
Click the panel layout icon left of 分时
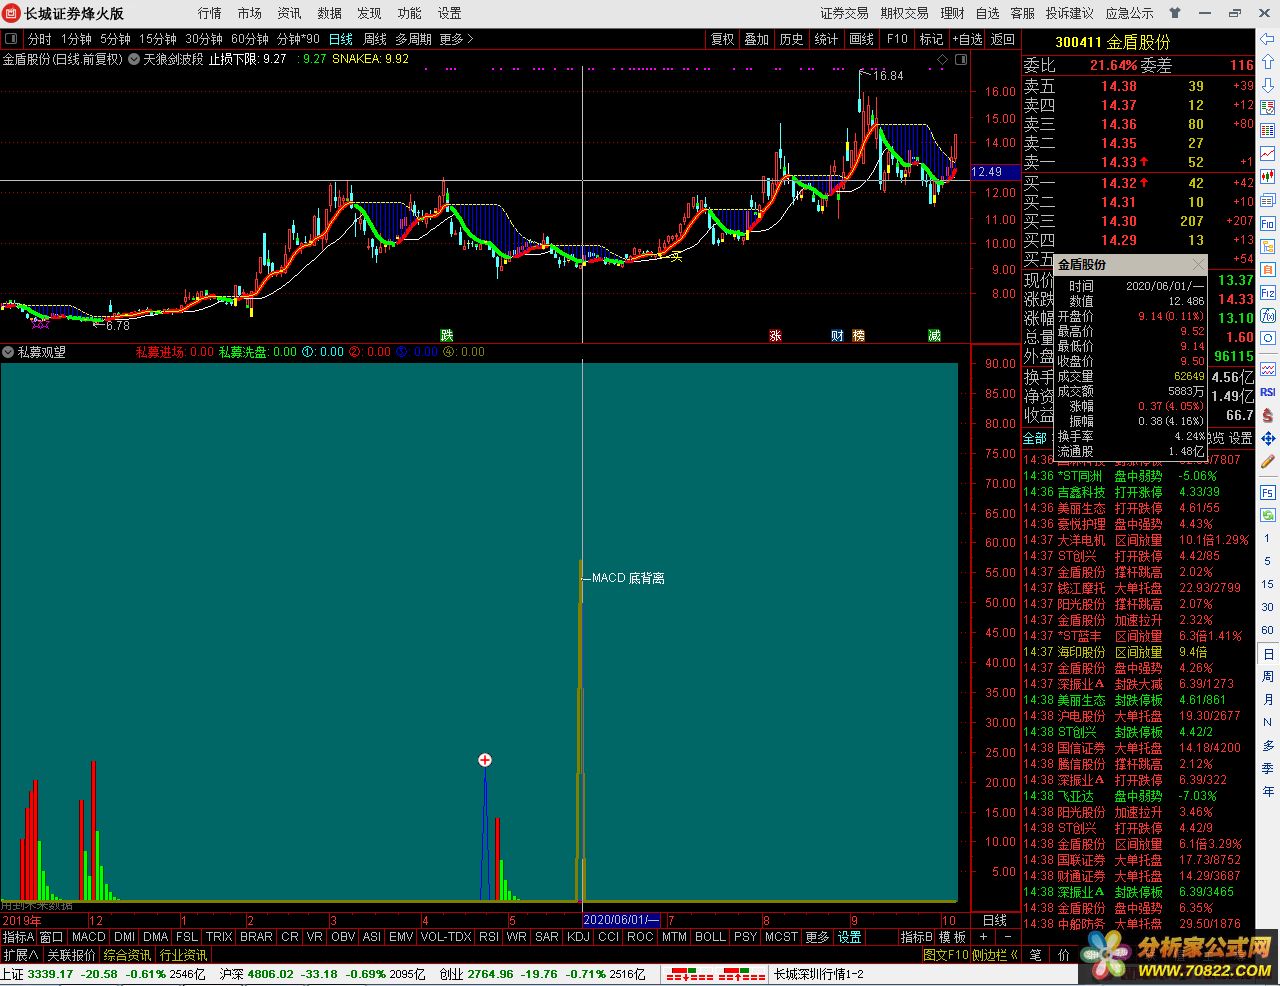(12, 39)
